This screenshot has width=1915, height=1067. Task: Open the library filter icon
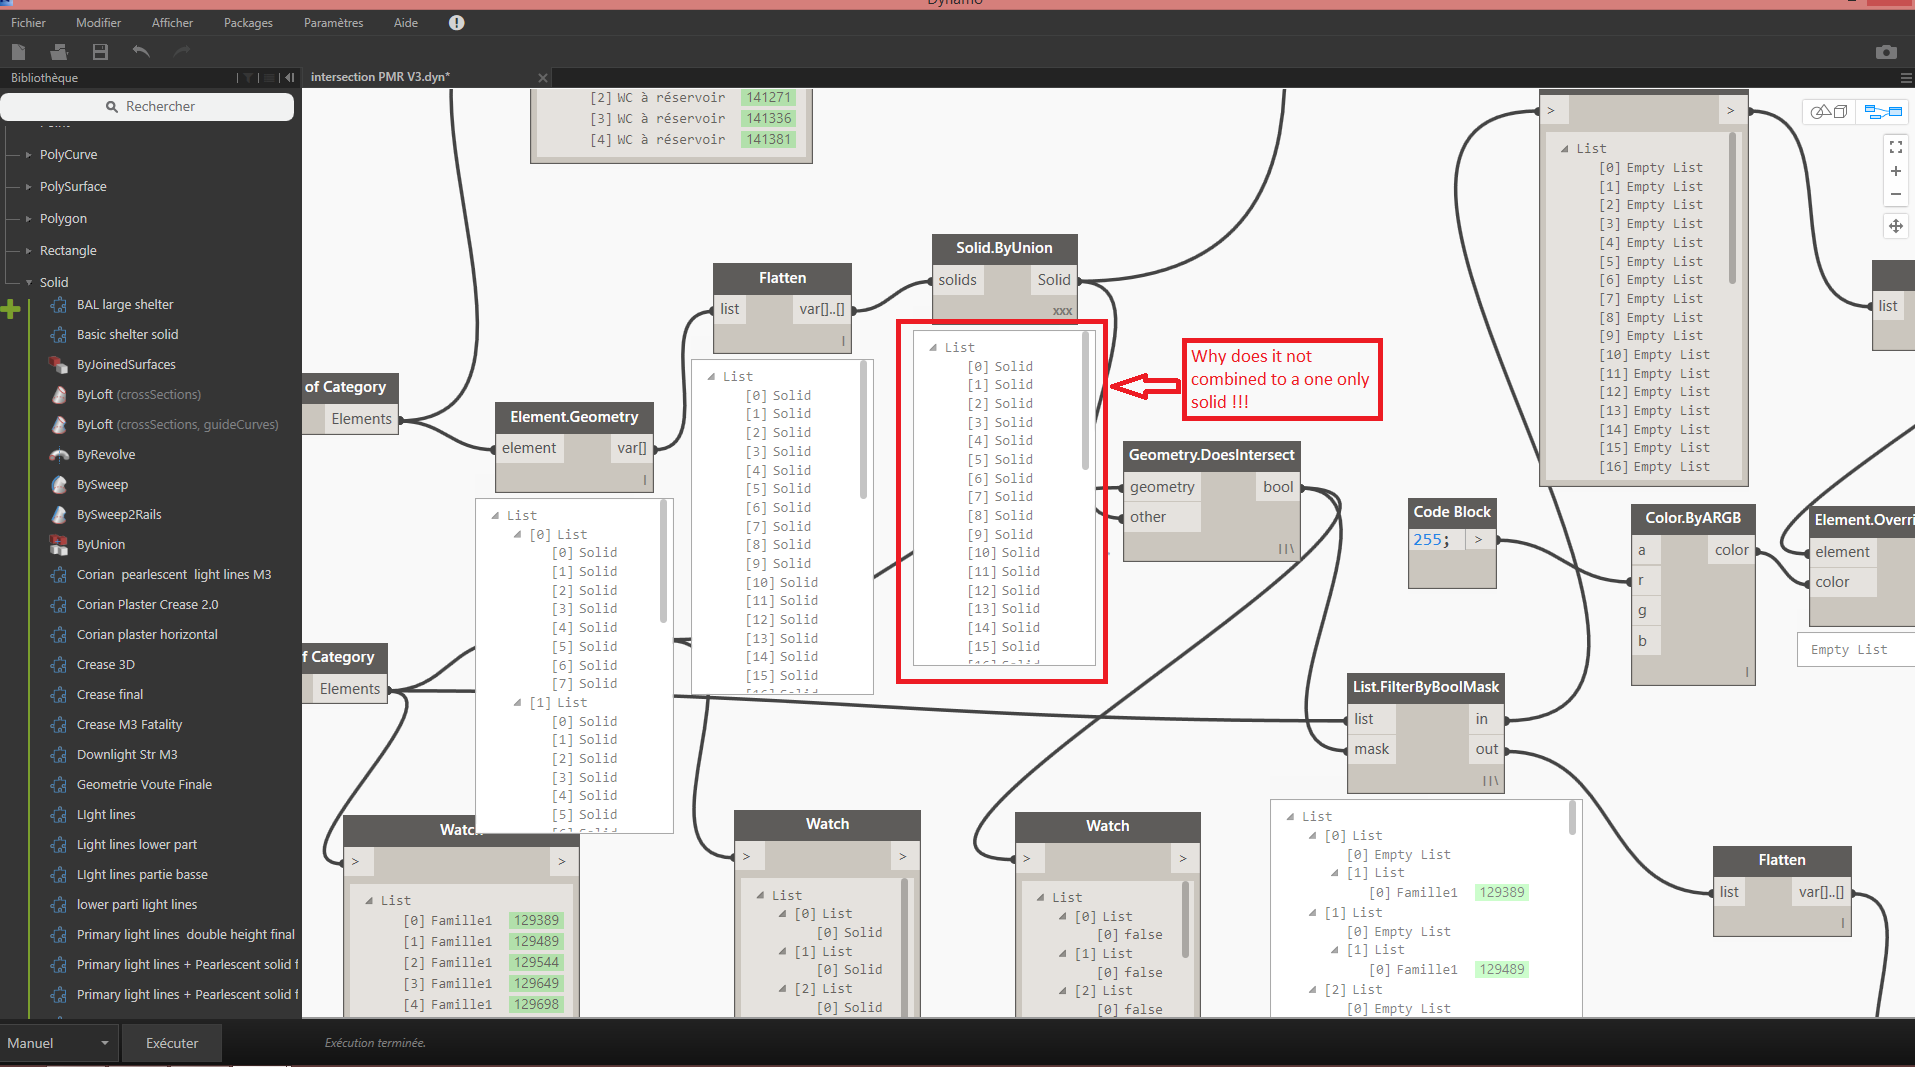pyautogui.click(x=248, y=78)
